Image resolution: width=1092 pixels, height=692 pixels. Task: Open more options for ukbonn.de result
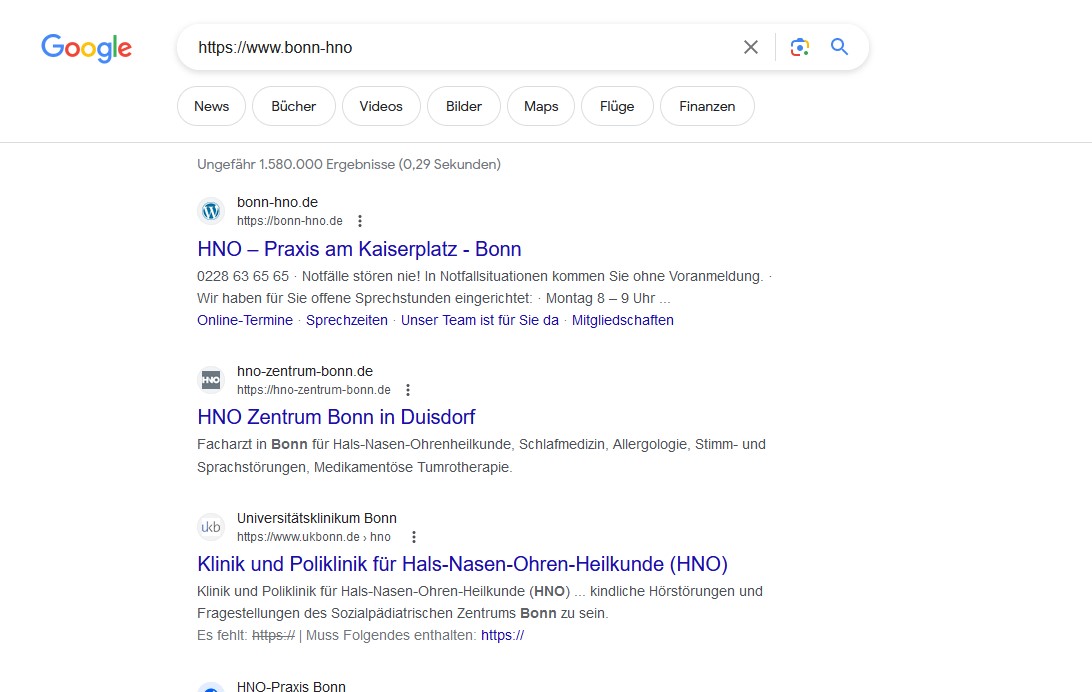tap(414, 537)
